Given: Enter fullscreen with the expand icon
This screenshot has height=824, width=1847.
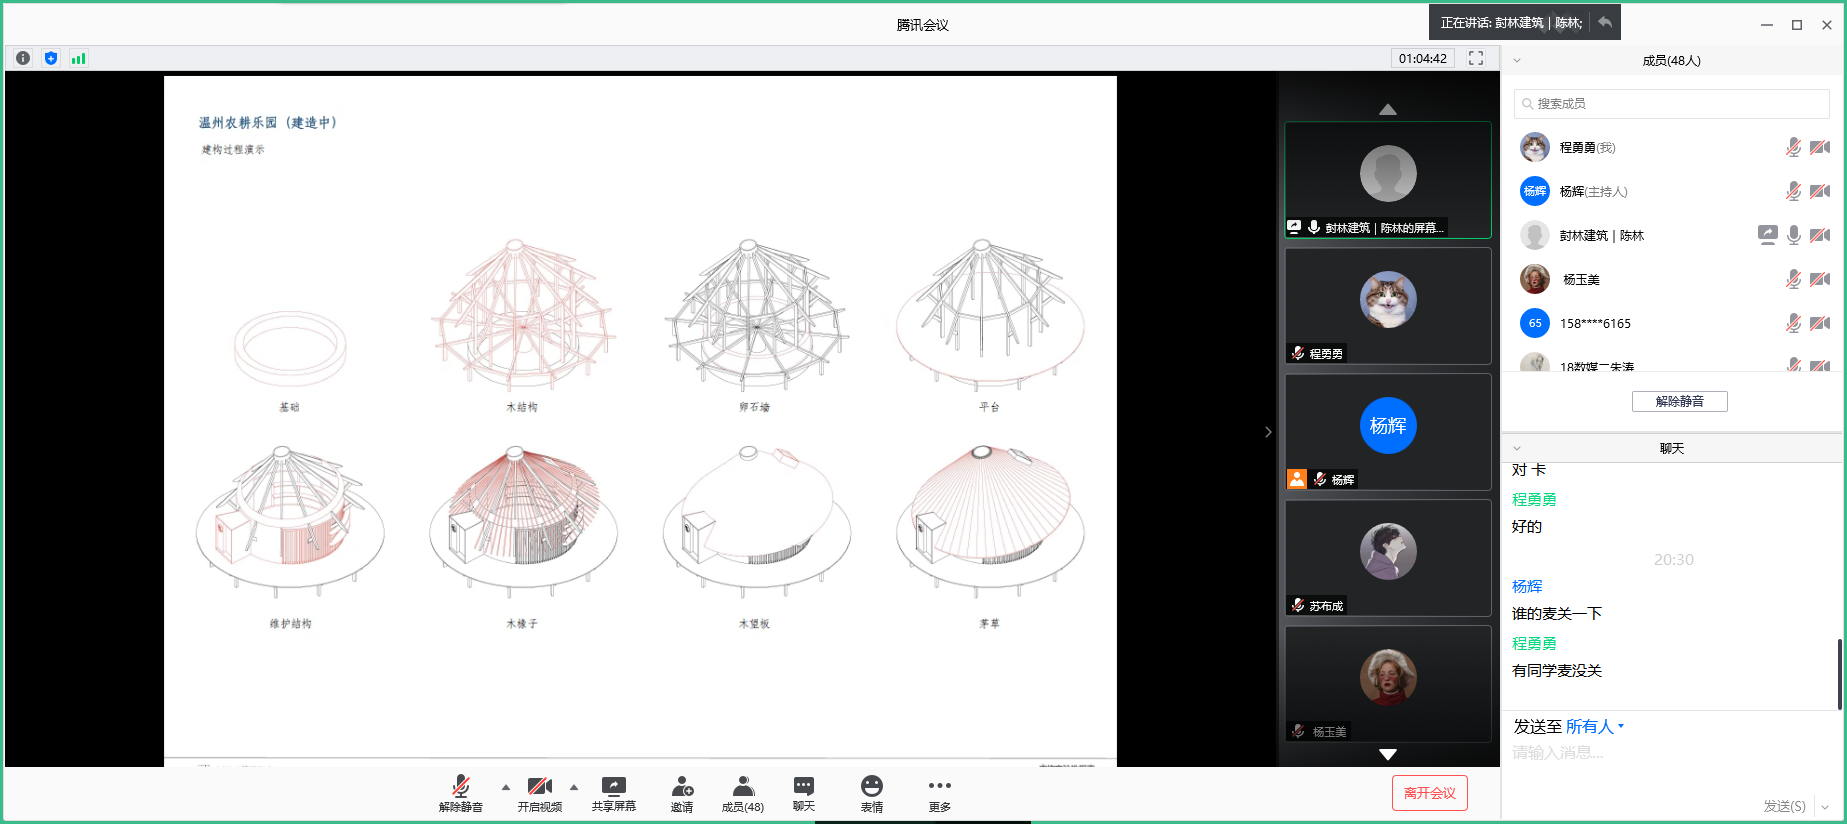Looking at the screenshot, I should 1476,58.
